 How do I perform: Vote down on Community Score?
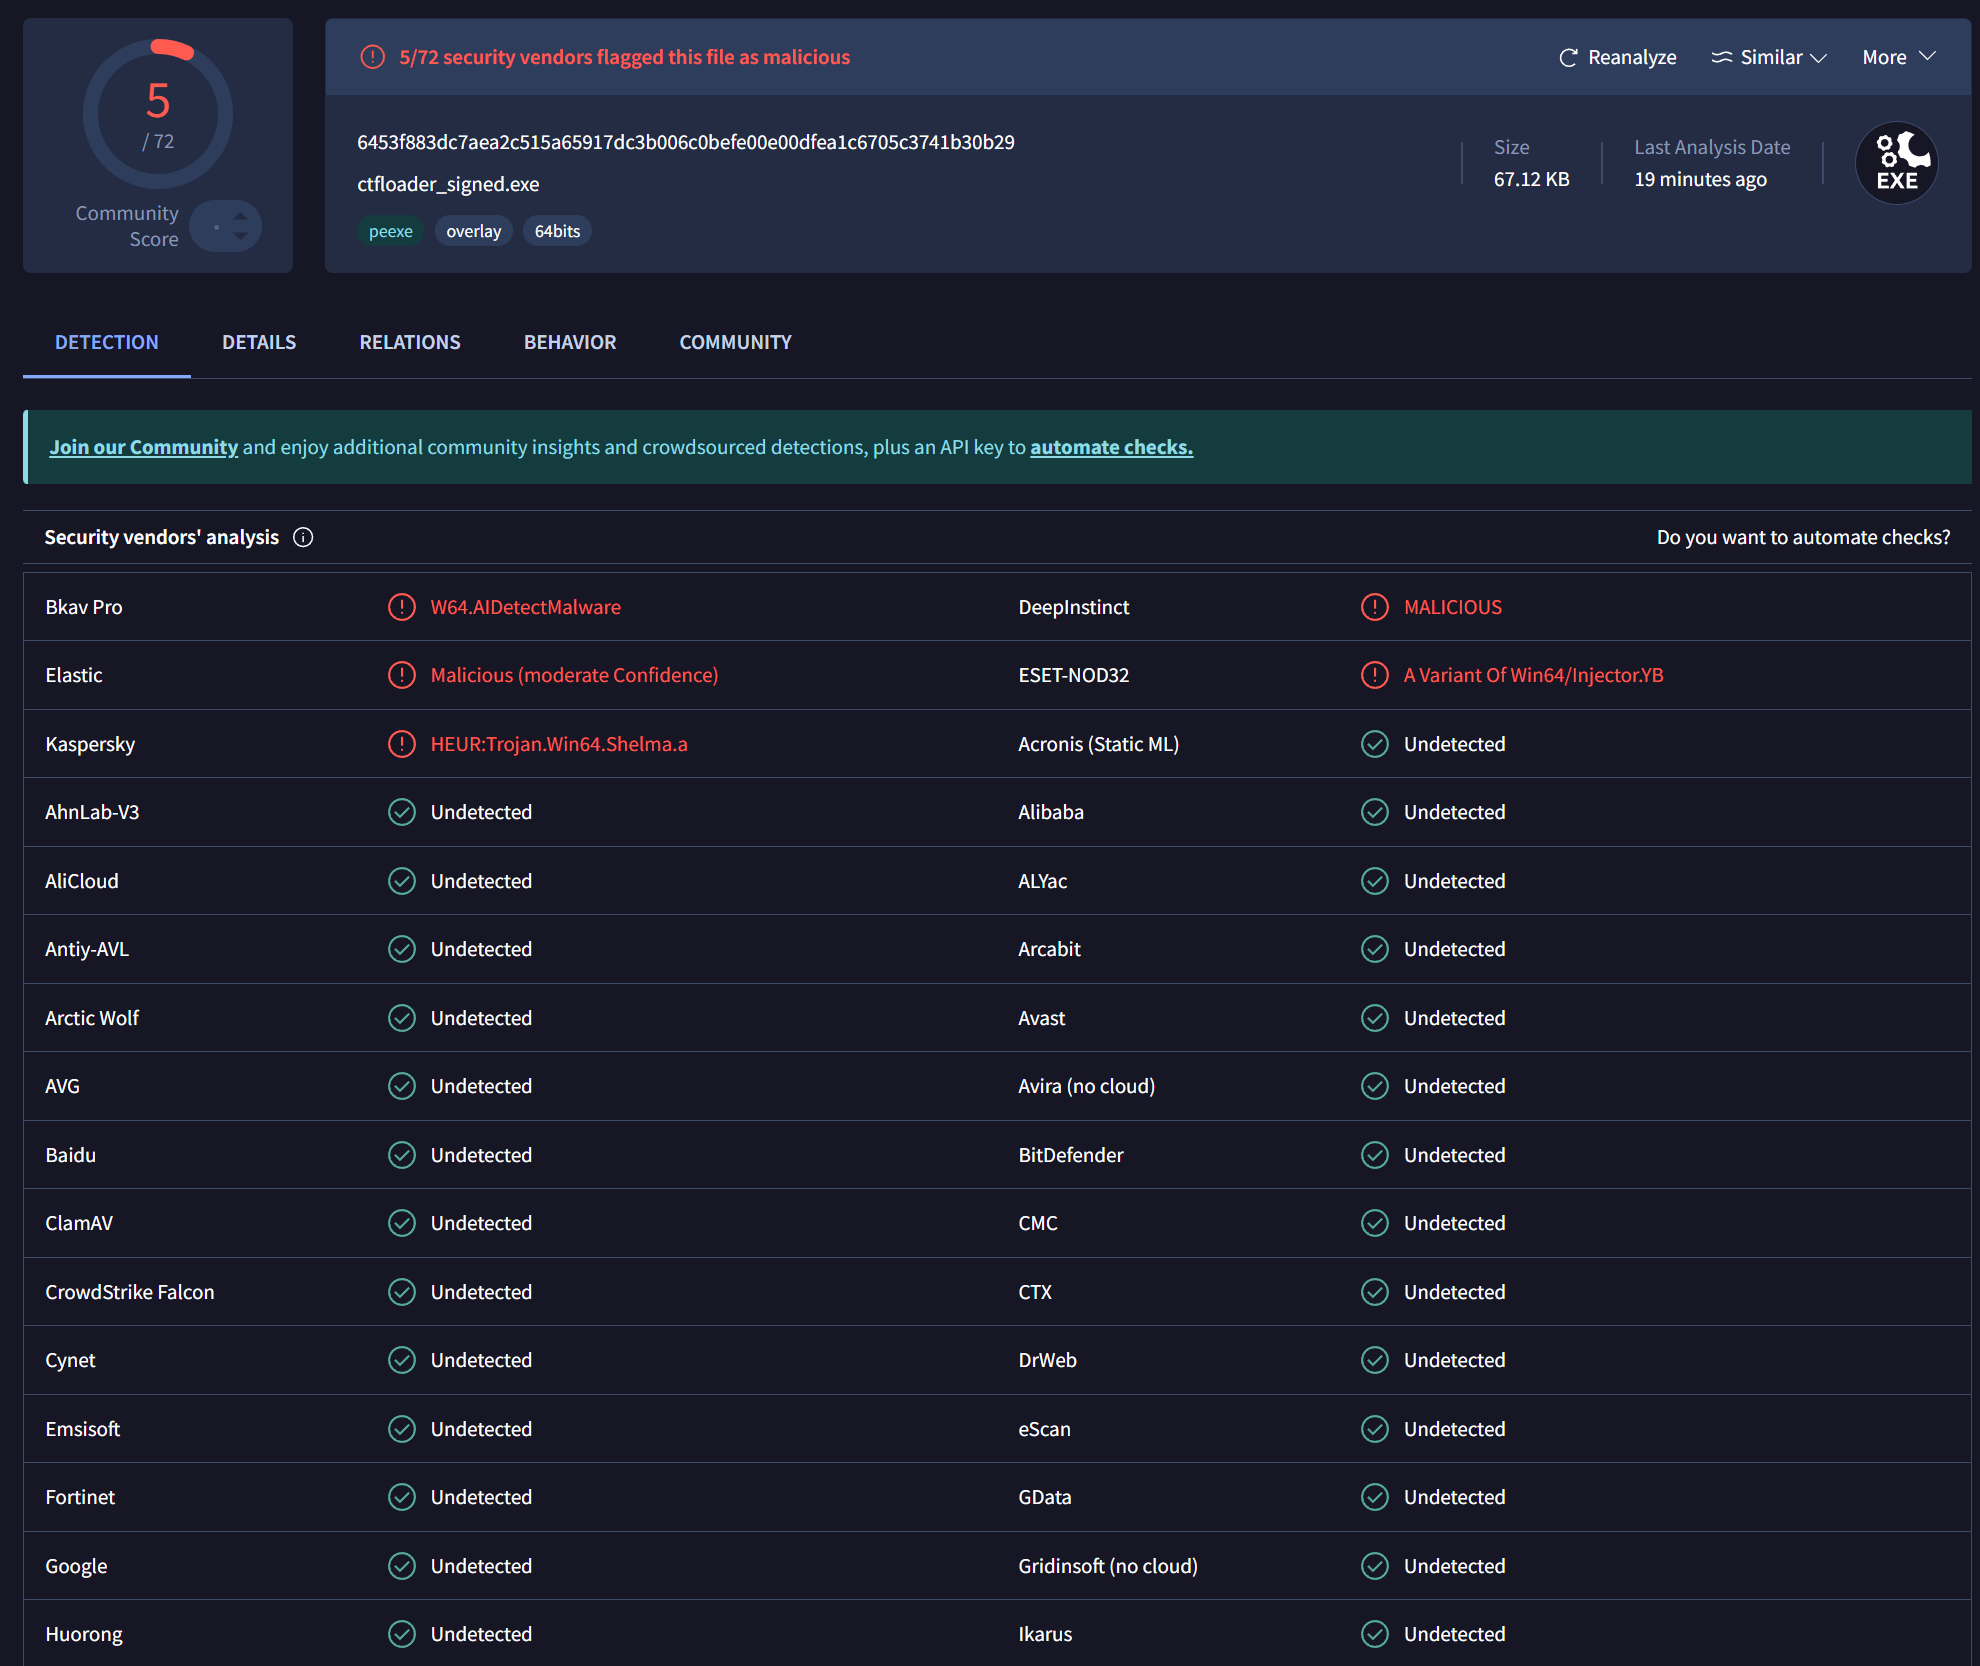(x=240, y=236)
